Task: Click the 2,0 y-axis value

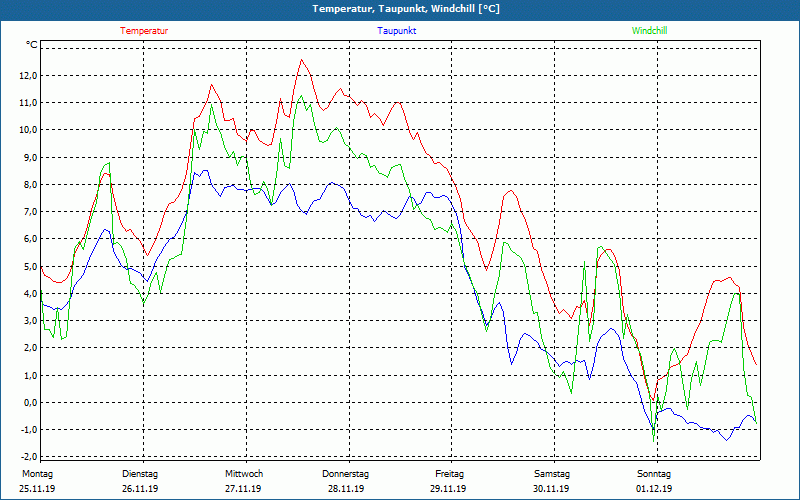Action: (31, 347)
